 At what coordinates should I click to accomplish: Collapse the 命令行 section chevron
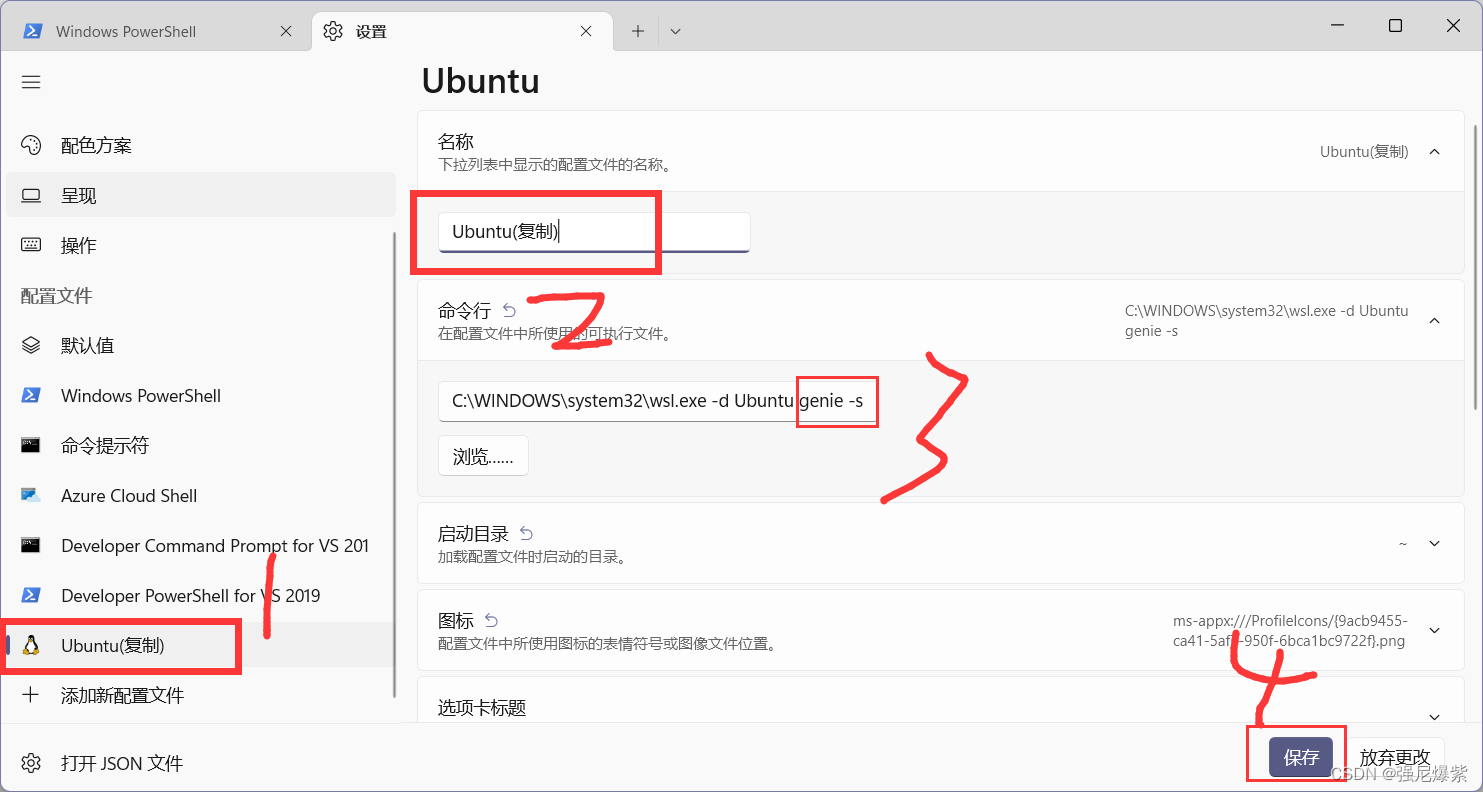point(1434,321)
